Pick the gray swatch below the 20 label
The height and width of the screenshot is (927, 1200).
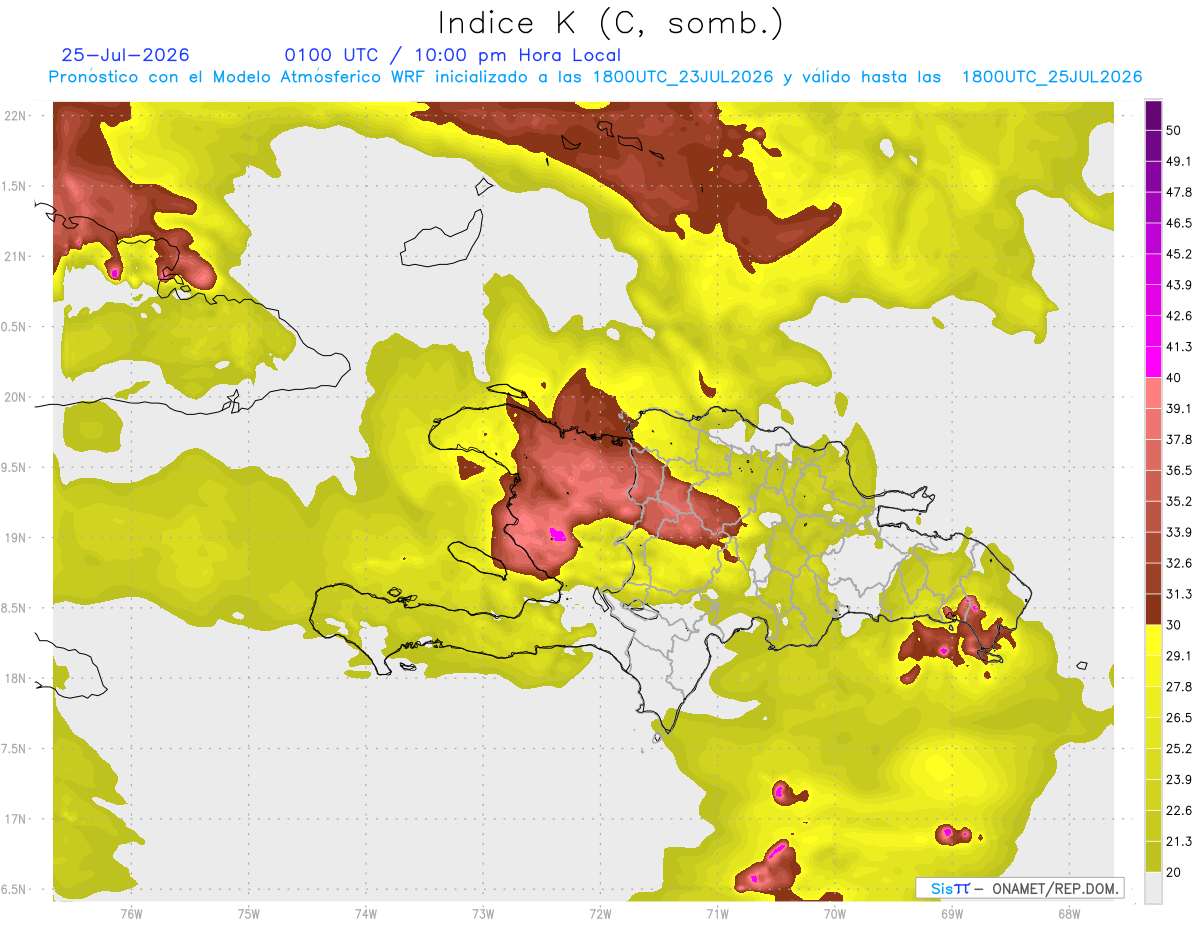click(1153, 887)
